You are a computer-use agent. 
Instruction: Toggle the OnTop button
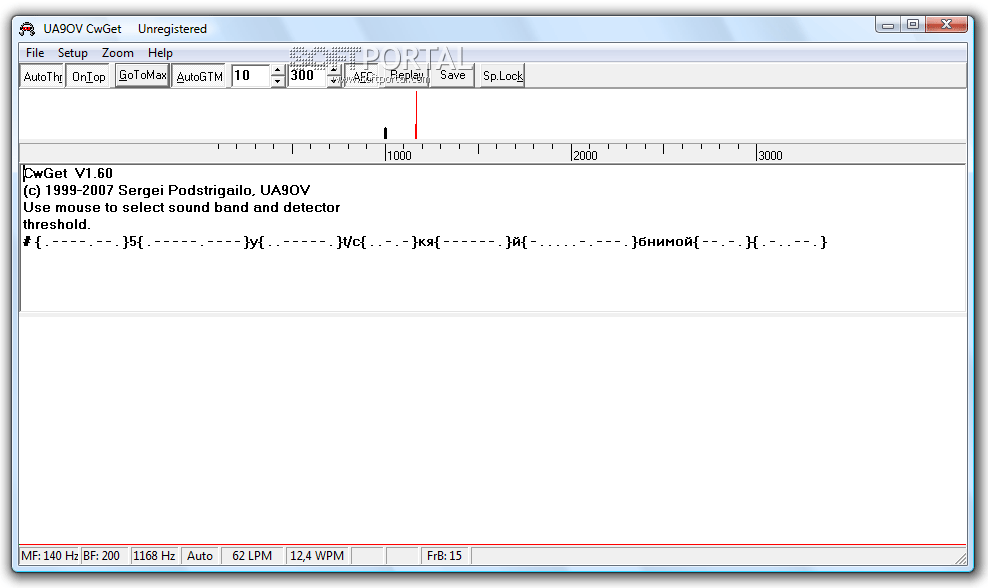pyautogui.click(x=88, y=76)
